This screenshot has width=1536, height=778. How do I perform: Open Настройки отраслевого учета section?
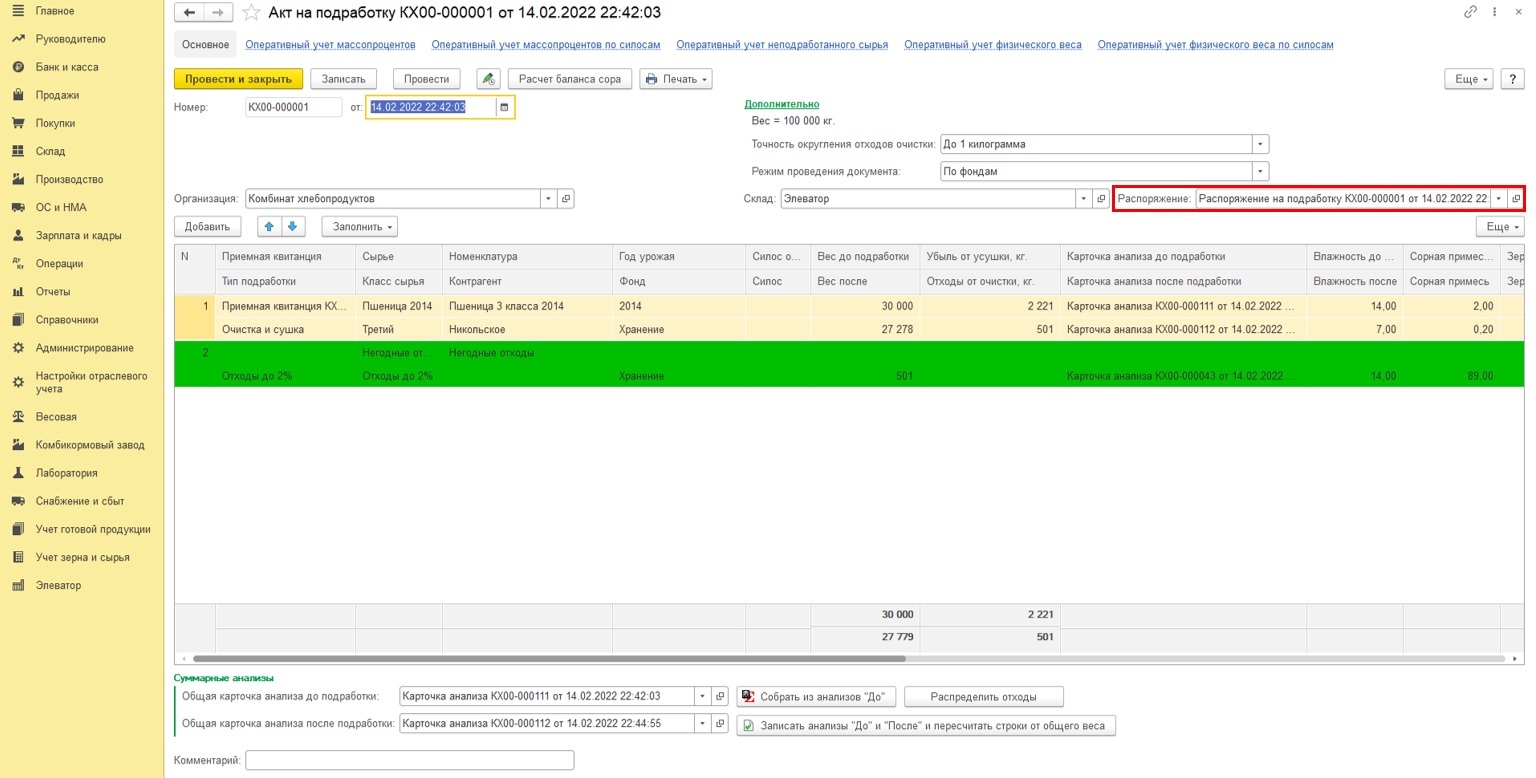(91, 382)
